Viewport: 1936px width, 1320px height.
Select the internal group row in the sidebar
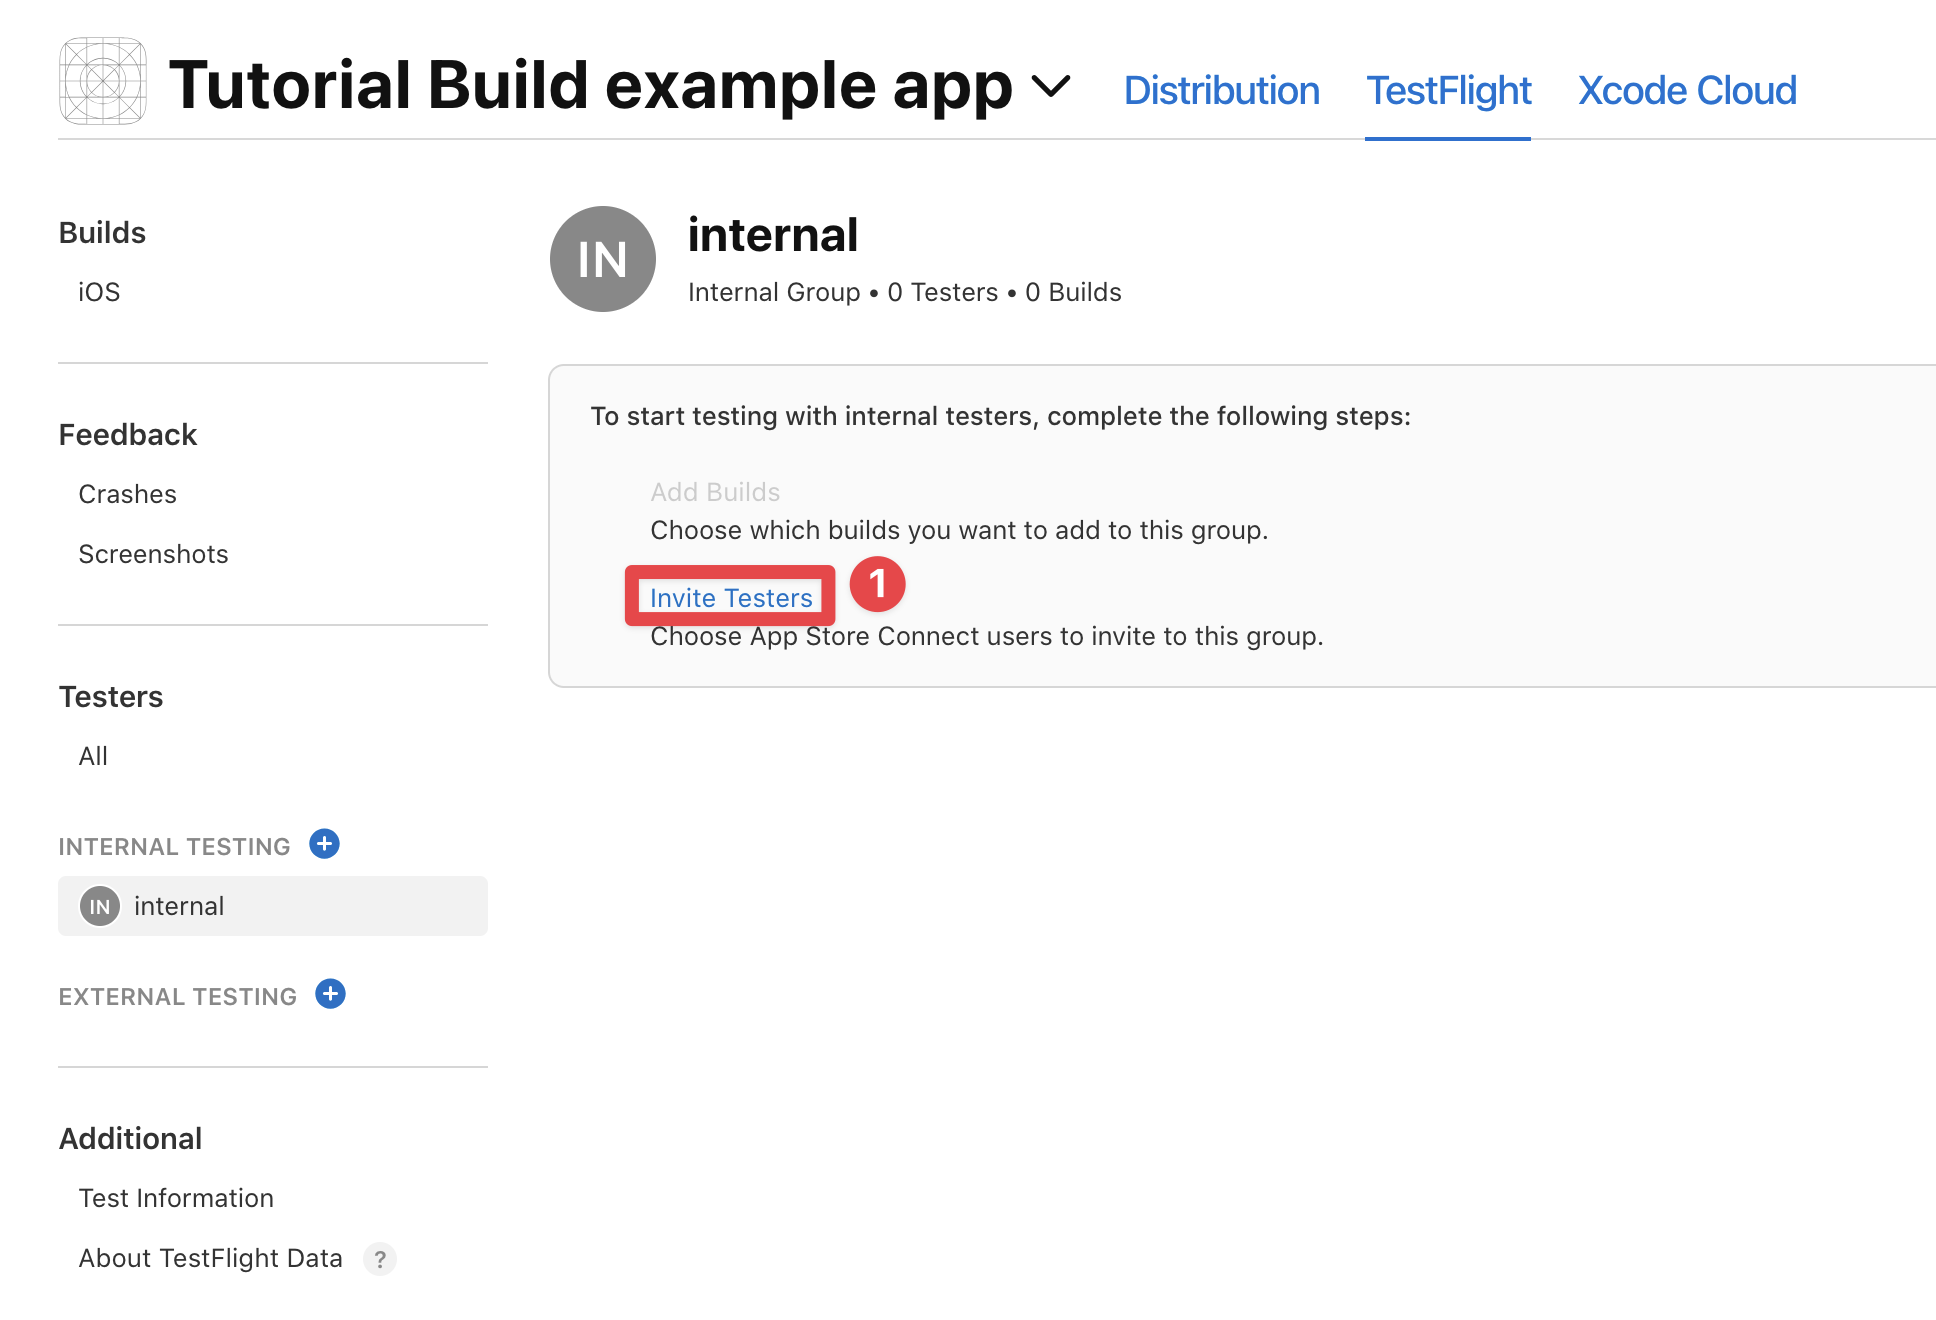(180, 906)
